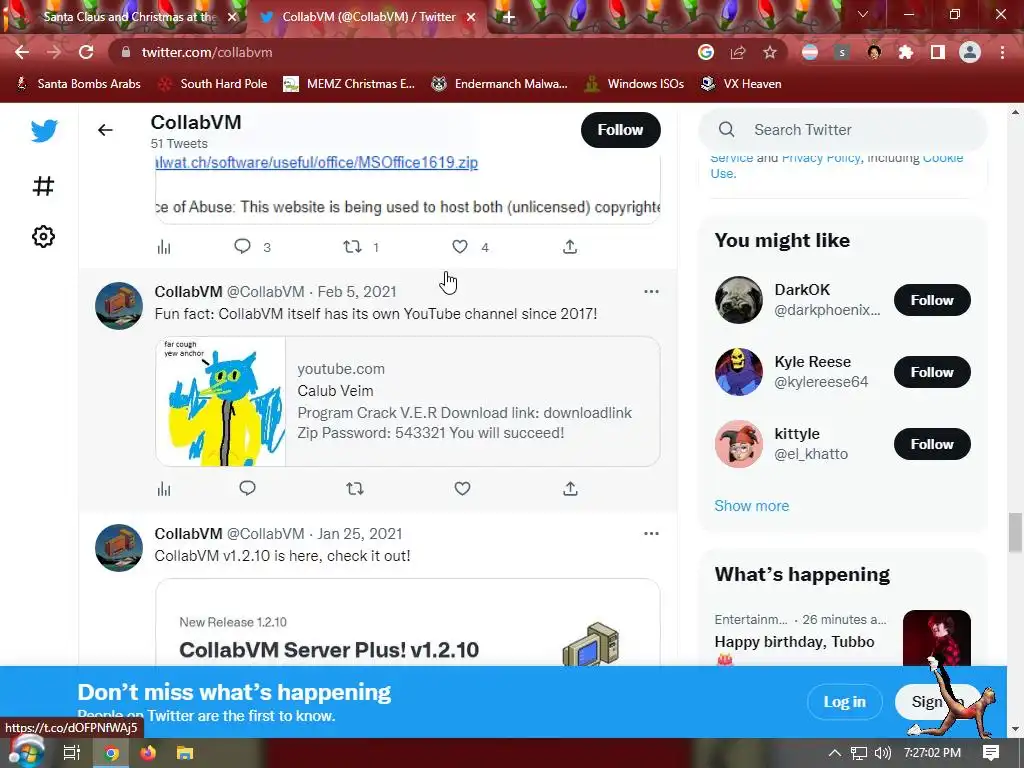Click the page vertical scrollbar thumb
Viewport: 1024px width, 768px height.
[1014, 532]
